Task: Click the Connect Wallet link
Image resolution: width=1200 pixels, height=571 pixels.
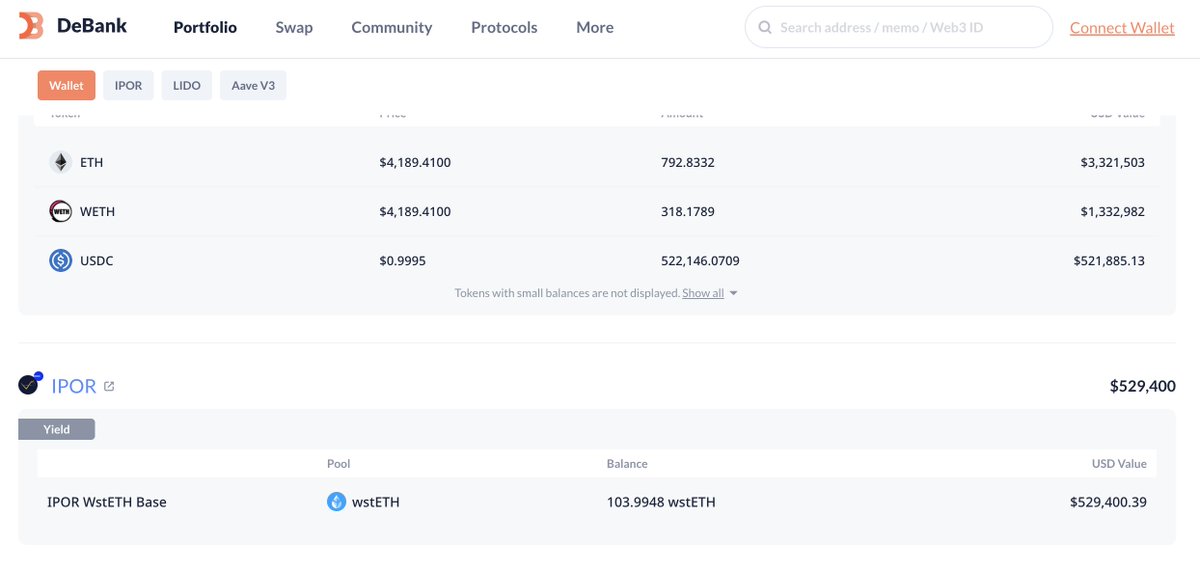Action: point(1122,28)
